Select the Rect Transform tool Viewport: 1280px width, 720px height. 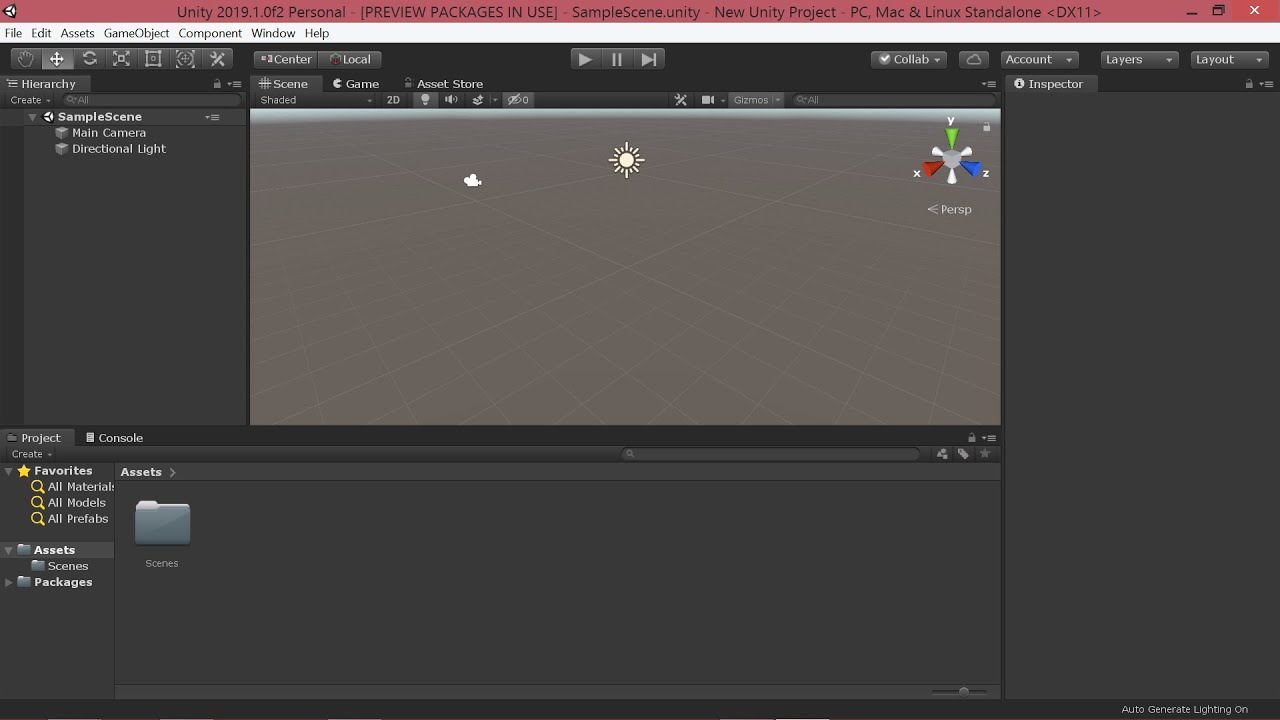point(153,58)
